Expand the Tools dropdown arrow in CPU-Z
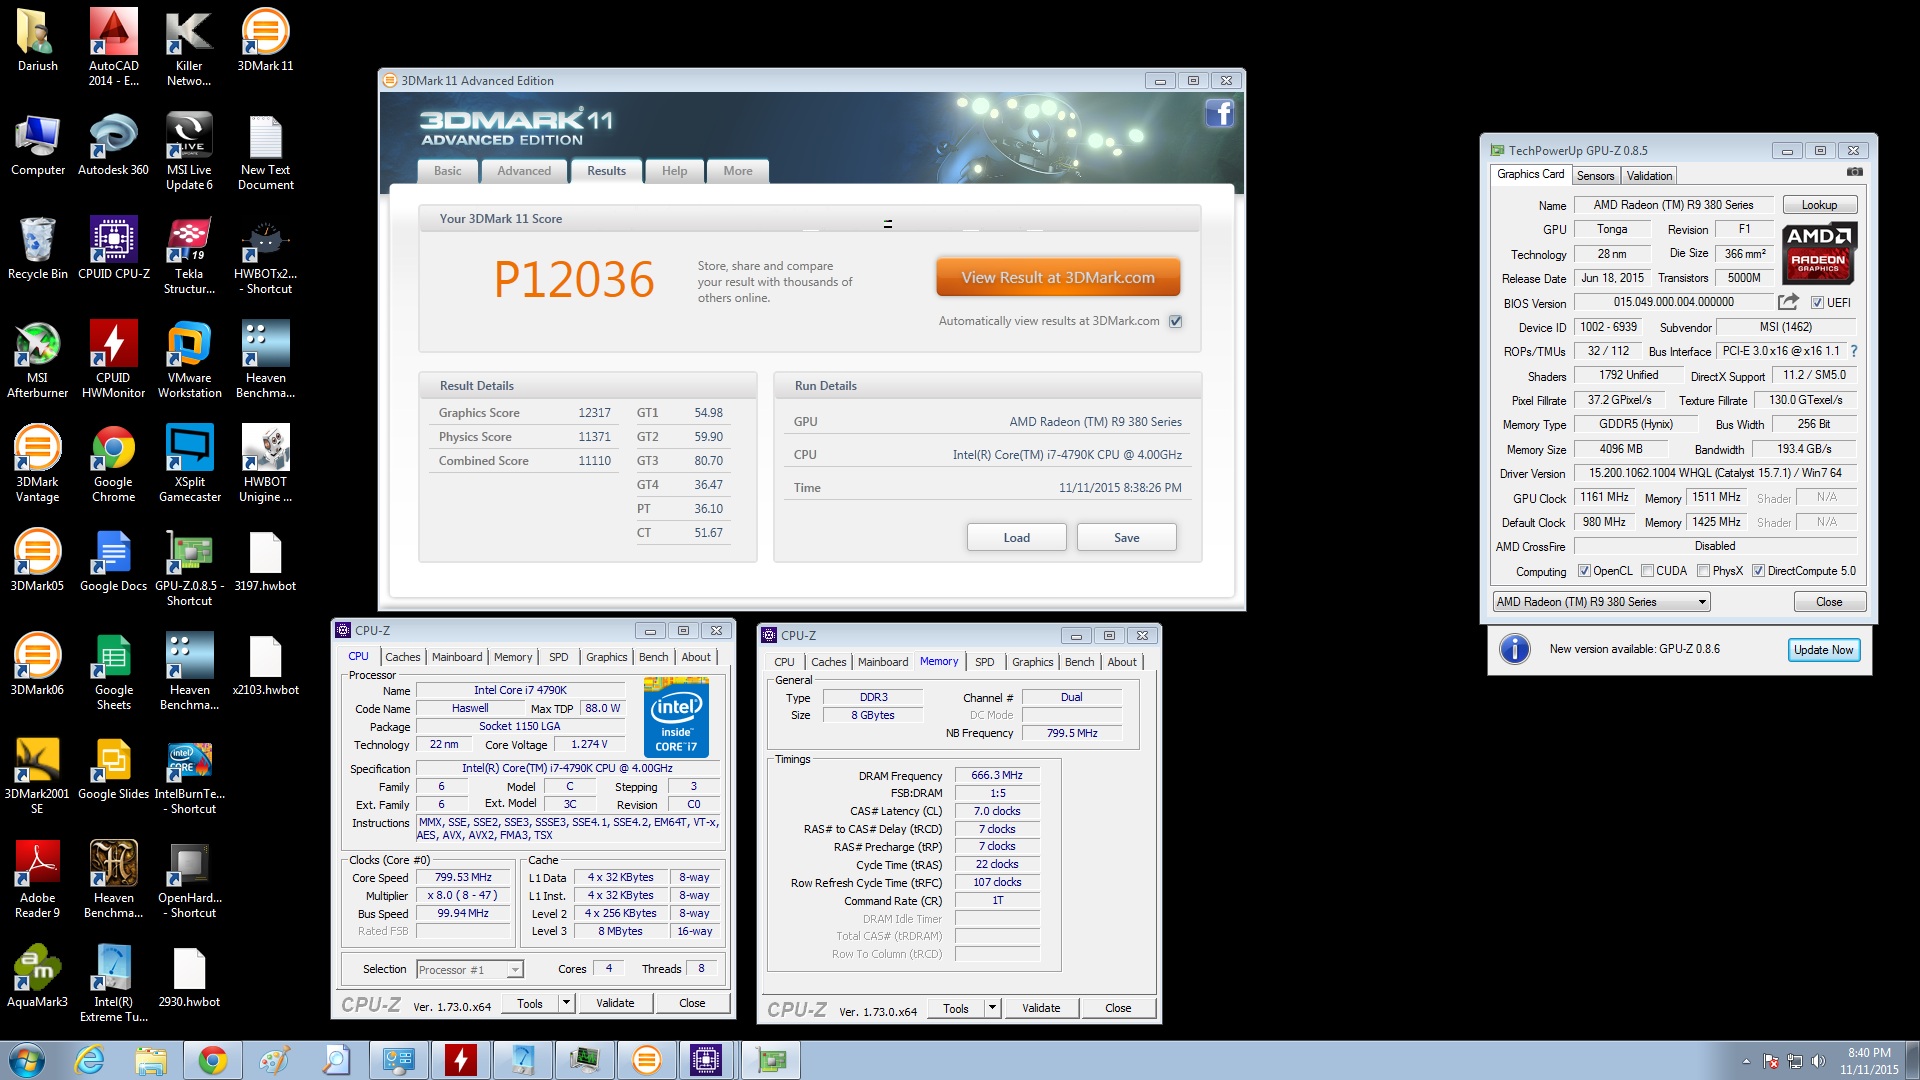The image size is (1920, 1080). coord(566,1003)
